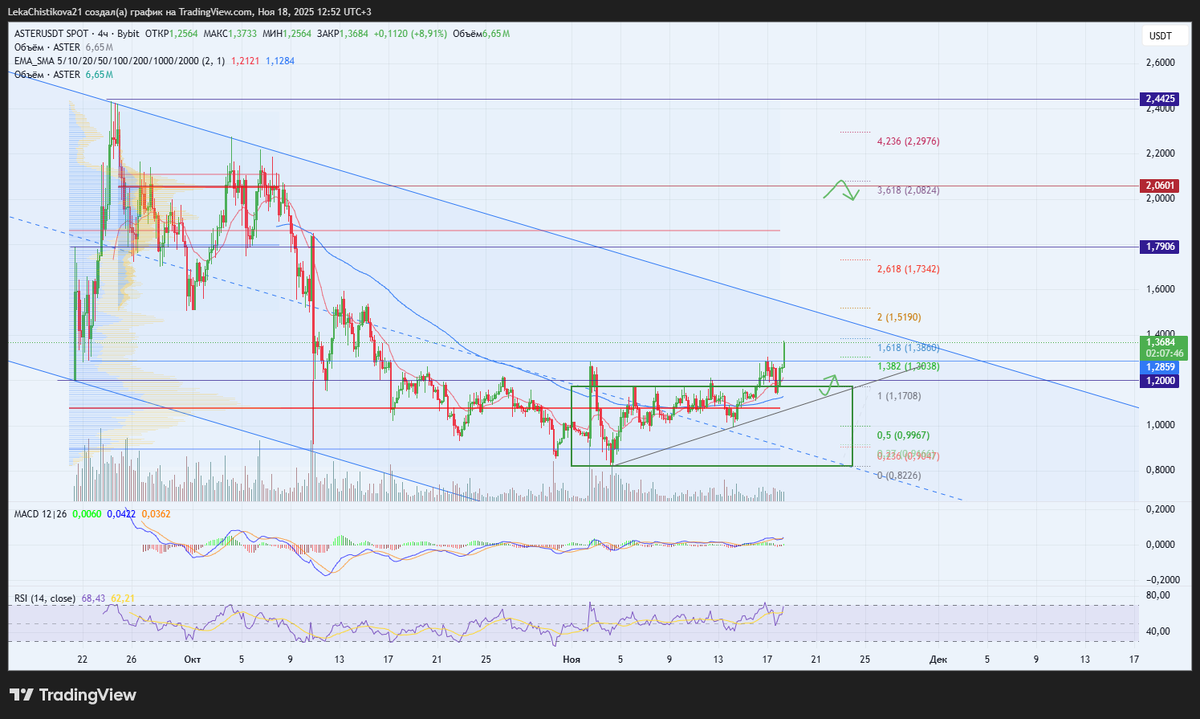
Task: Click the Окт label on time axis
Action: tap(192, 659)
